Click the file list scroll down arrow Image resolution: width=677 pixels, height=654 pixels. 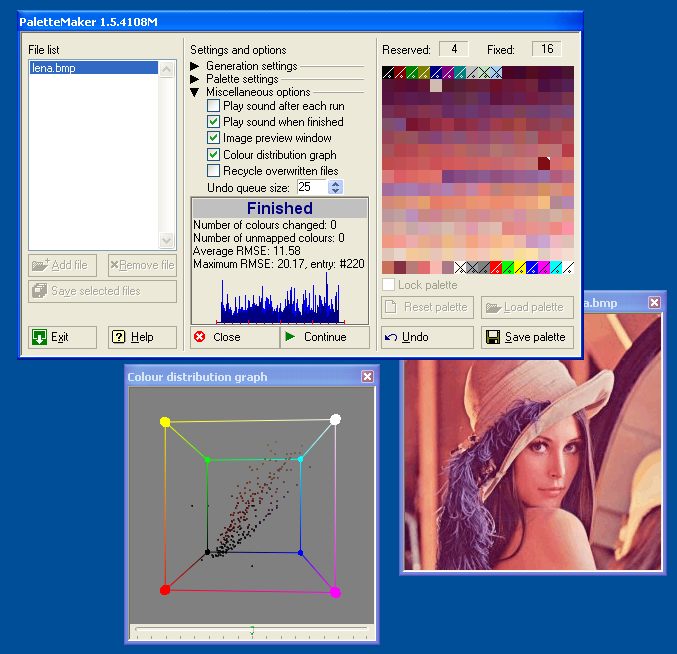click(167, 240)
